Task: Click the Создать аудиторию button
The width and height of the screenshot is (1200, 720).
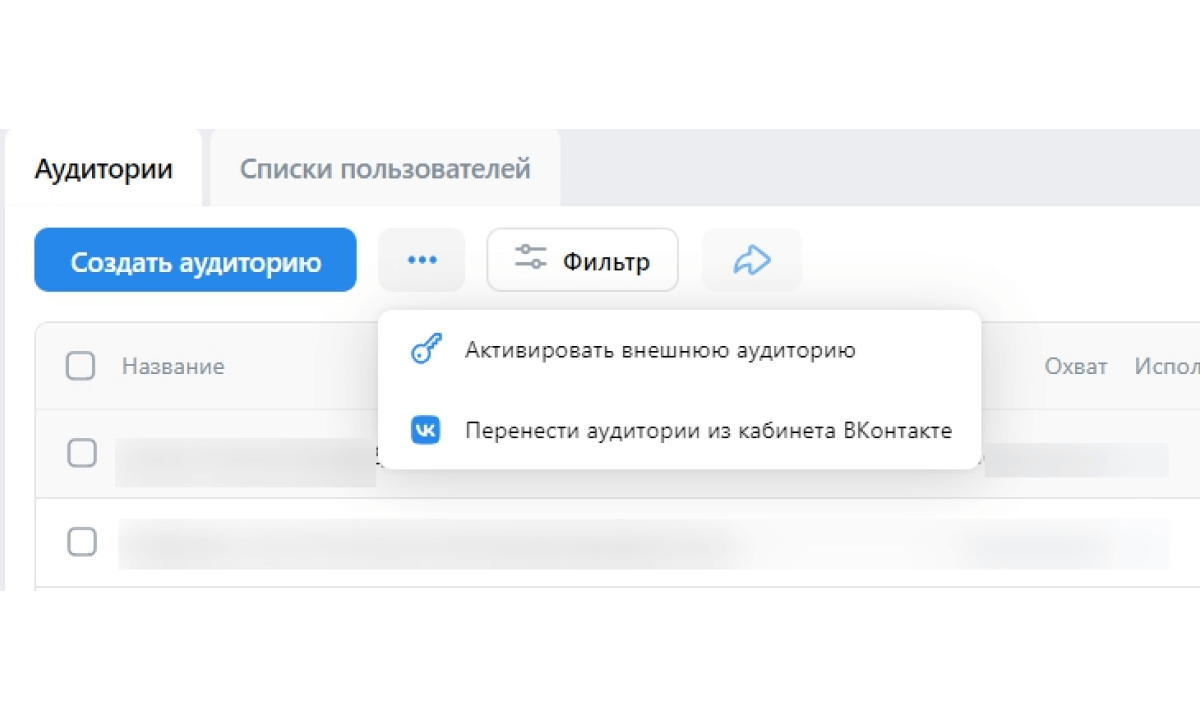Action: [x=195, y=260]
